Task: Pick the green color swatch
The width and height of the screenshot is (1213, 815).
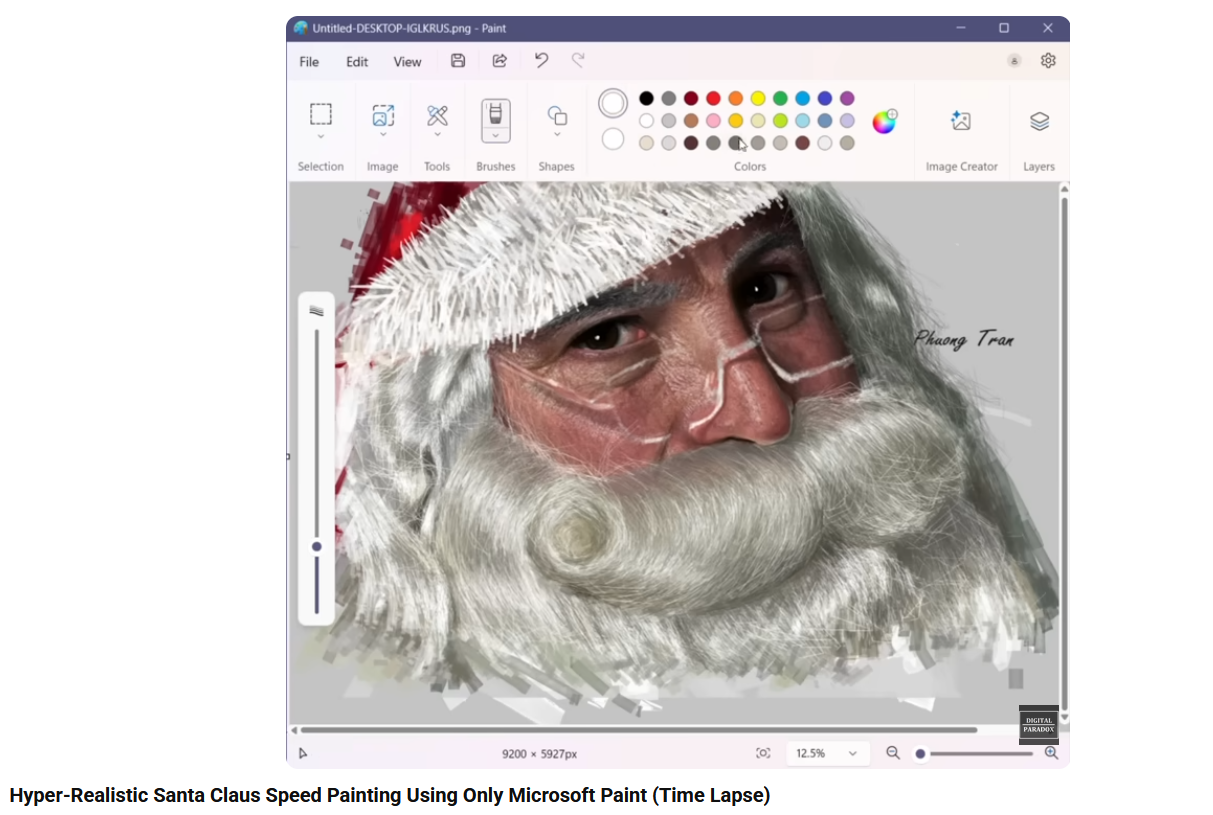Action: (x=780, y=98)
